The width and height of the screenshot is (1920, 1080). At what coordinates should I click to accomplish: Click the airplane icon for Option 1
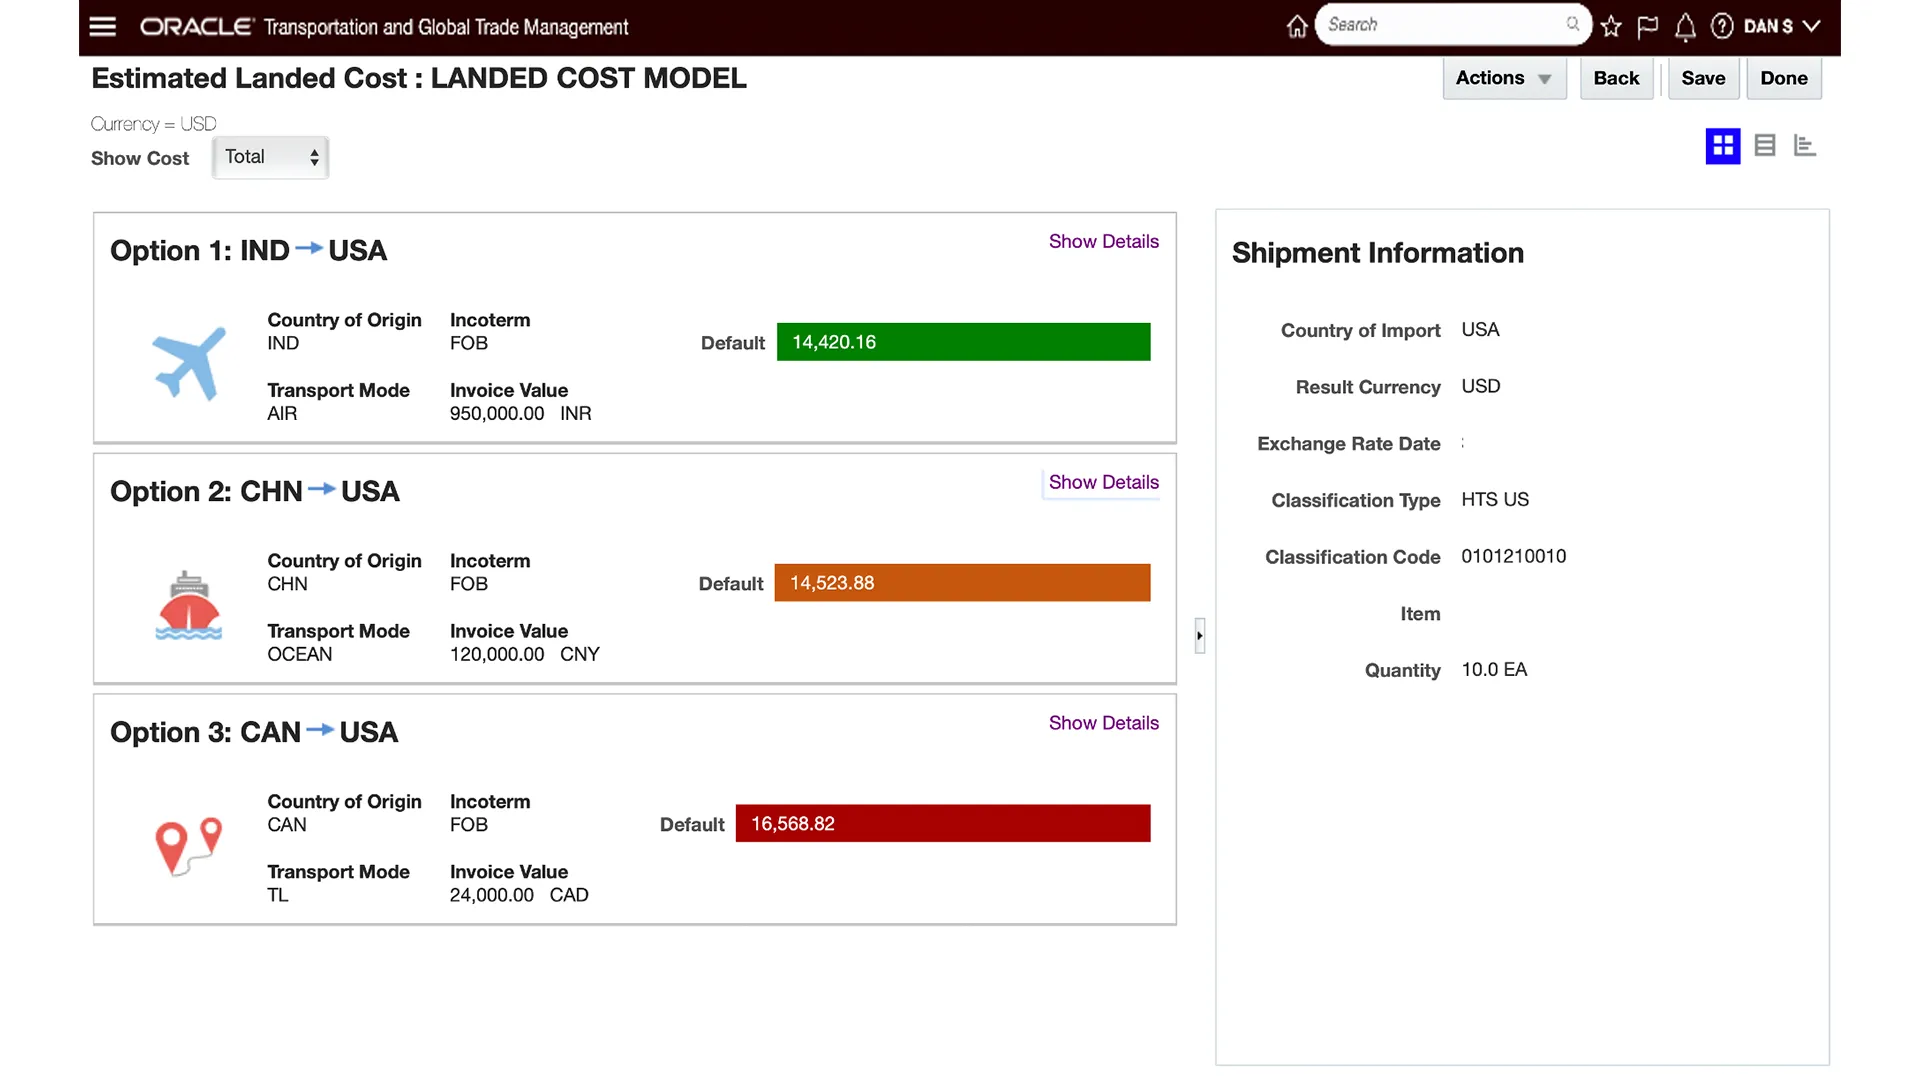click(189, 364)
